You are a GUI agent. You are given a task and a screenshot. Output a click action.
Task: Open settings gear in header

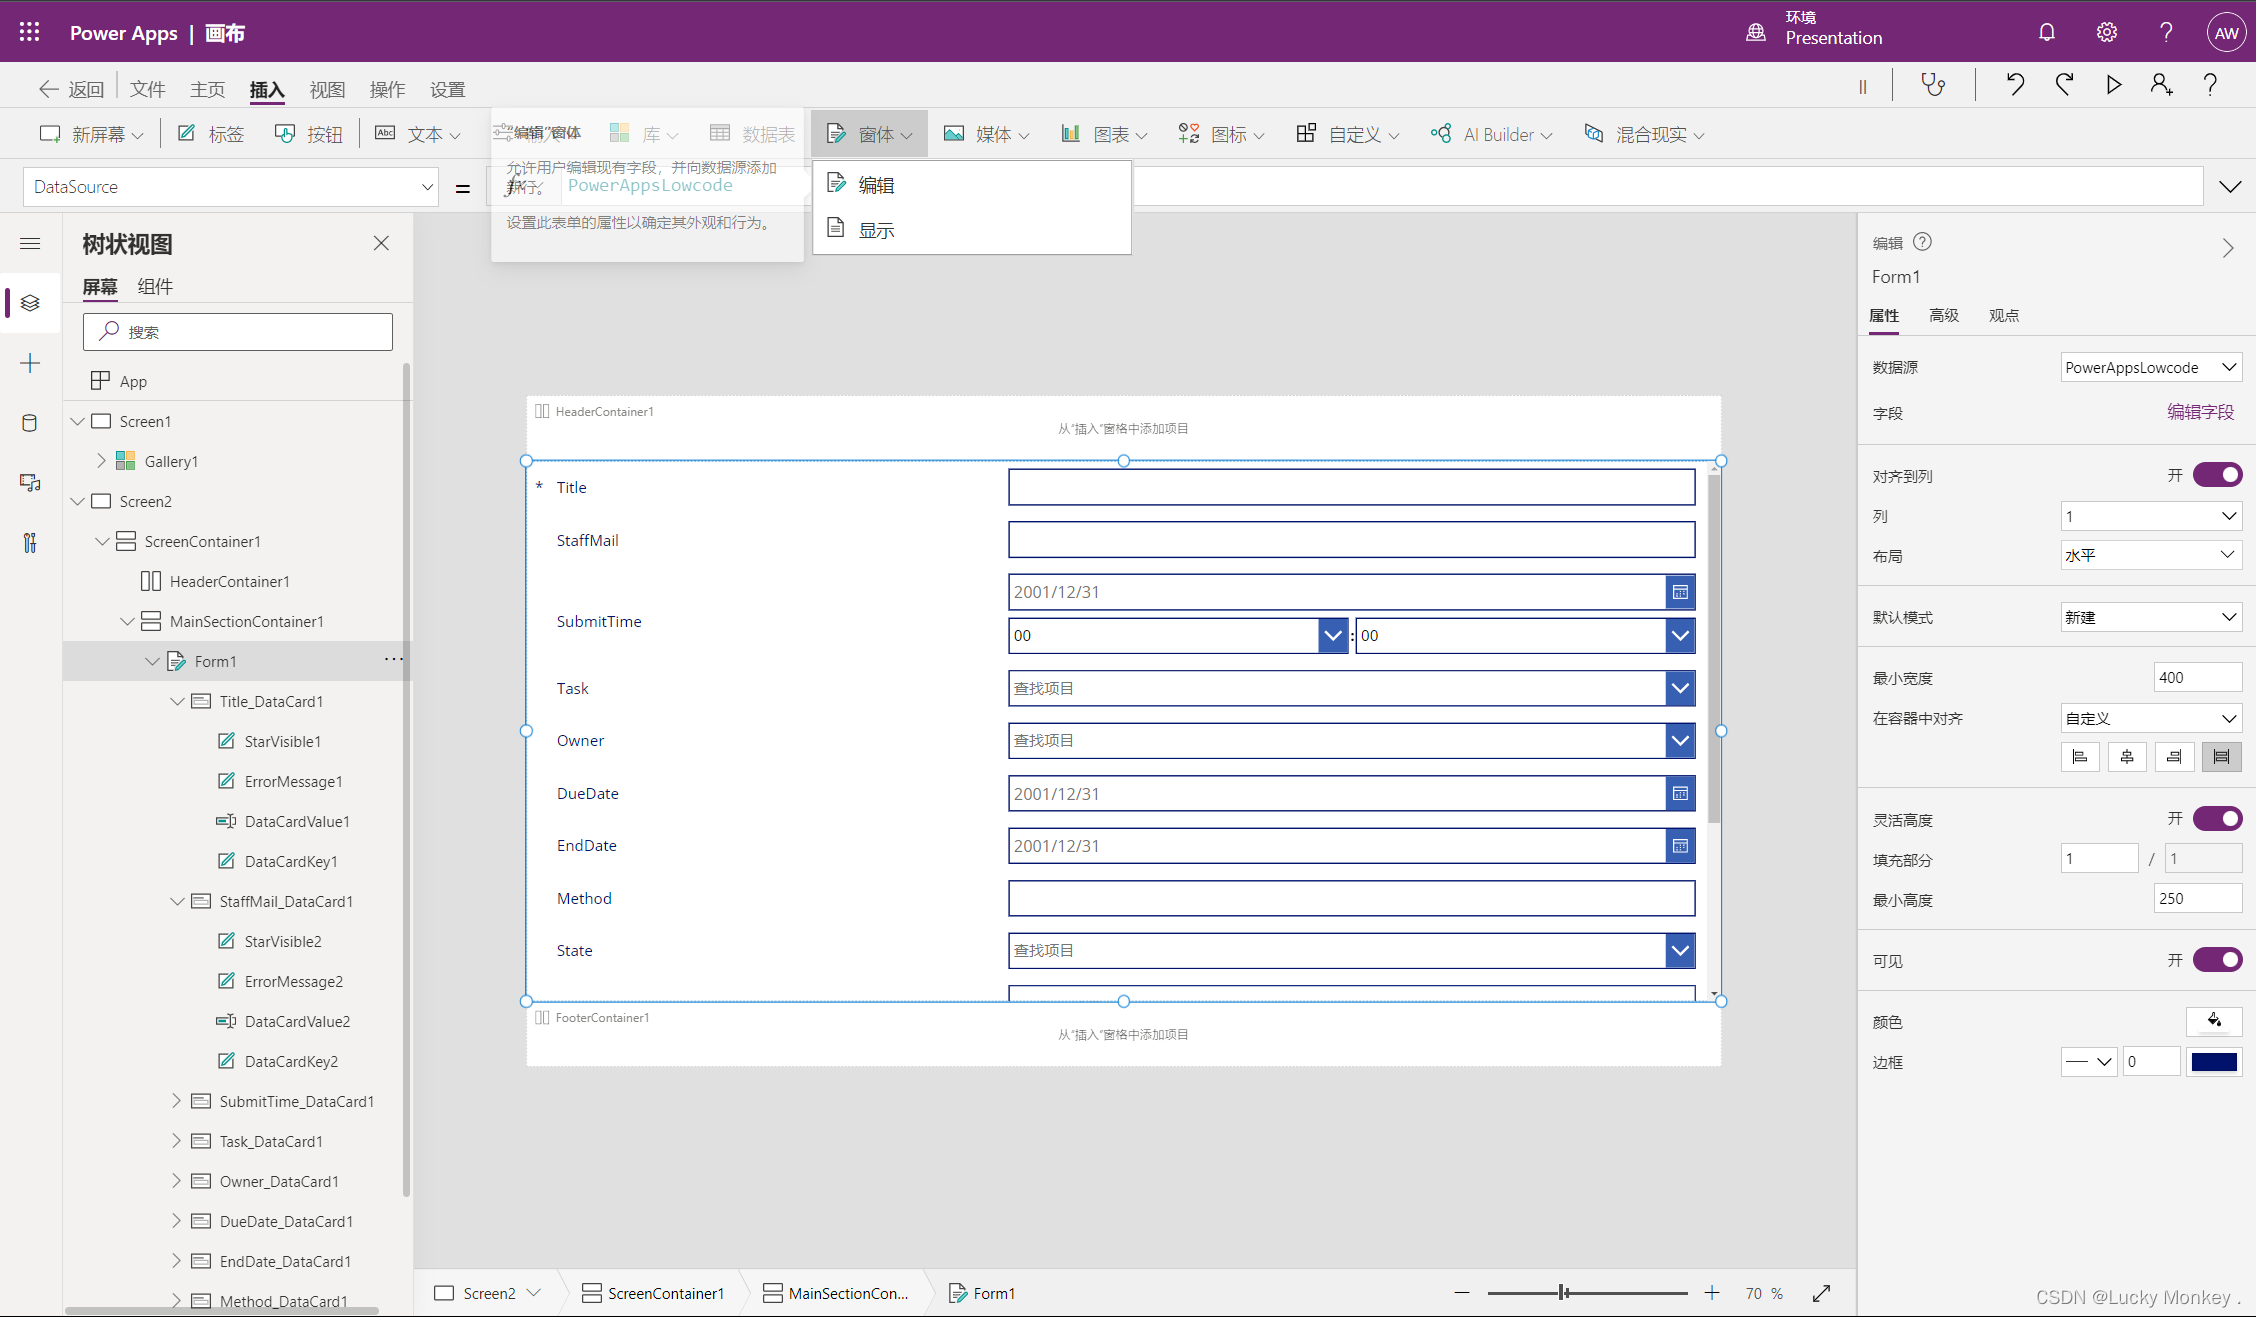(2107, 32)
